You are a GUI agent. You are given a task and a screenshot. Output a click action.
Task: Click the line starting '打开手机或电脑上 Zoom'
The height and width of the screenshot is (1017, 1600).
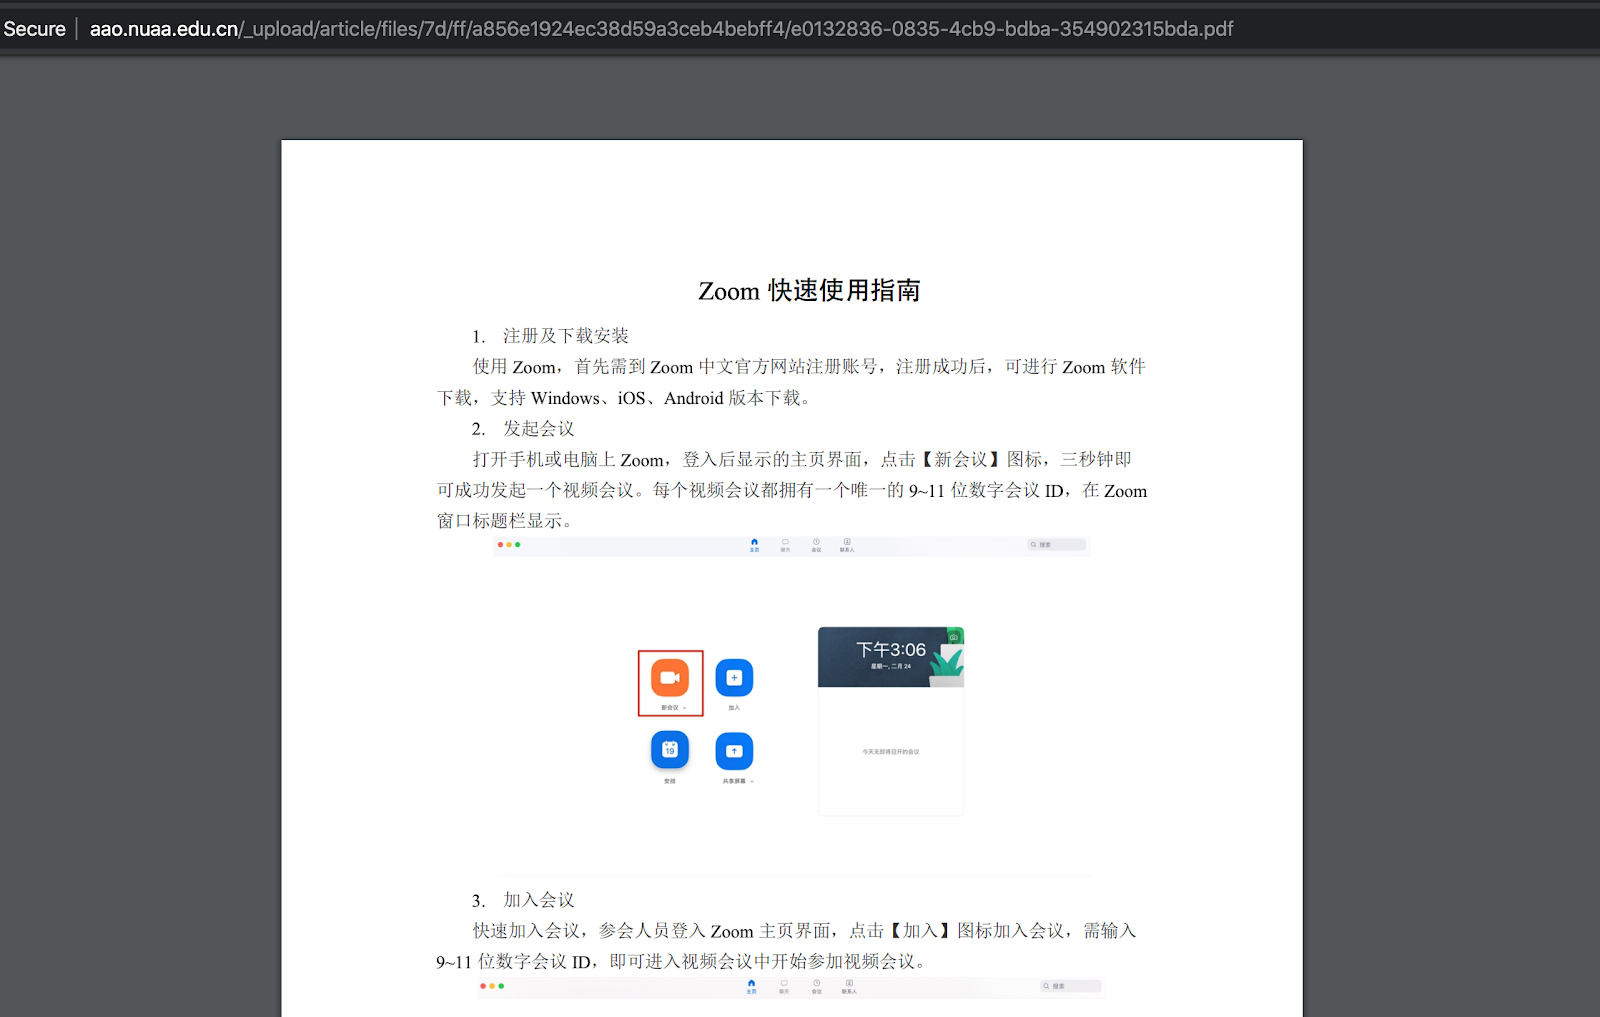tap(802, 460)
